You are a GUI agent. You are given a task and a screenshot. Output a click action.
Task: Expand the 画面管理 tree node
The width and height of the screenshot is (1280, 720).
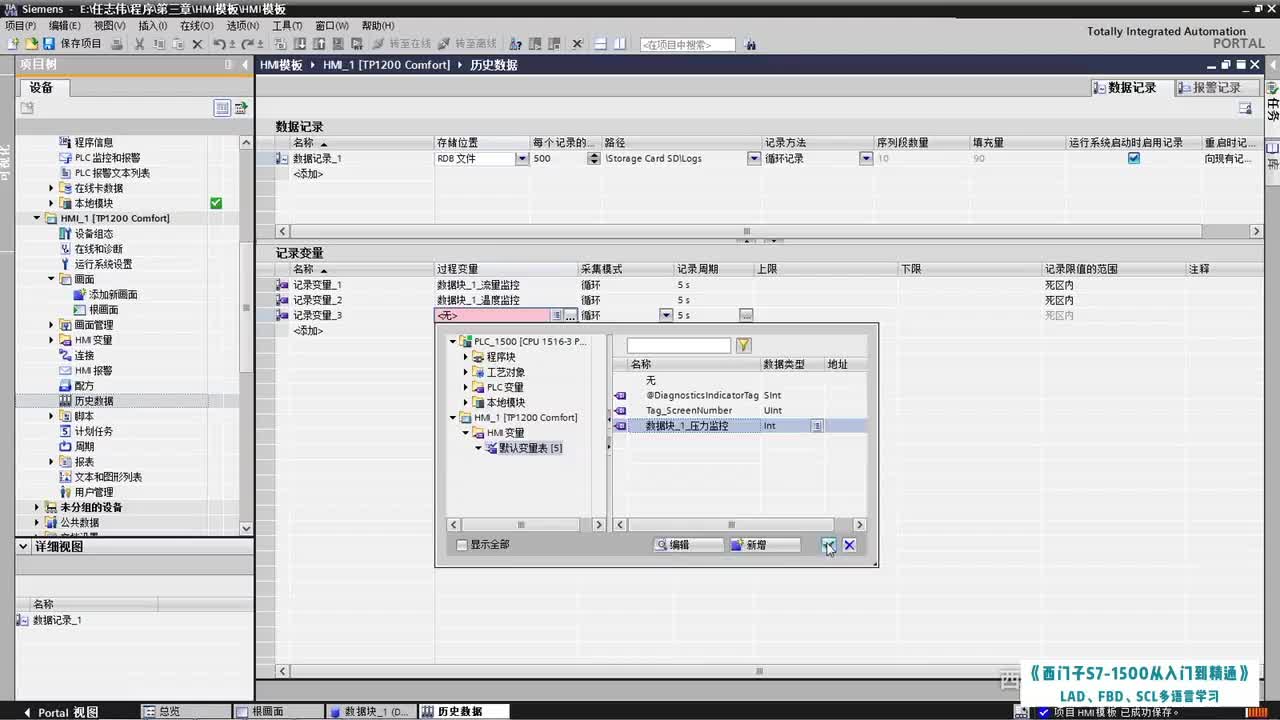52,325
